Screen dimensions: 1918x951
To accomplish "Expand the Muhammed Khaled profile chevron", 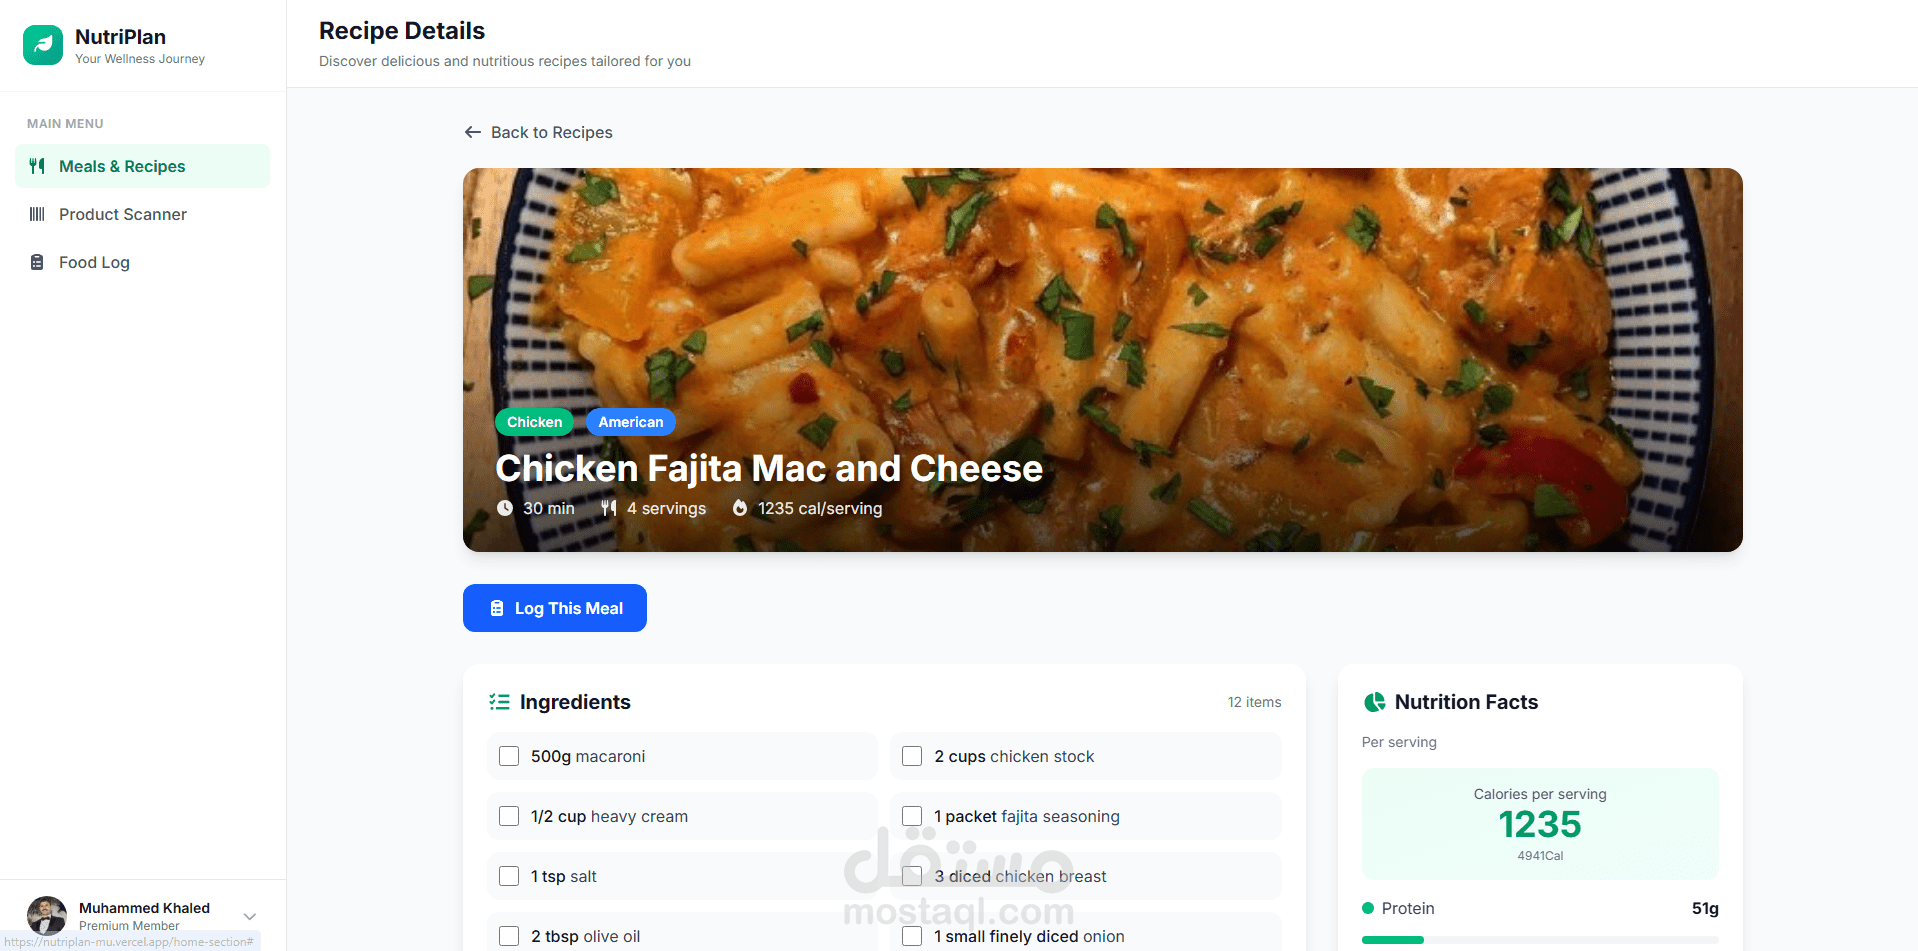I will coord(250,916).
